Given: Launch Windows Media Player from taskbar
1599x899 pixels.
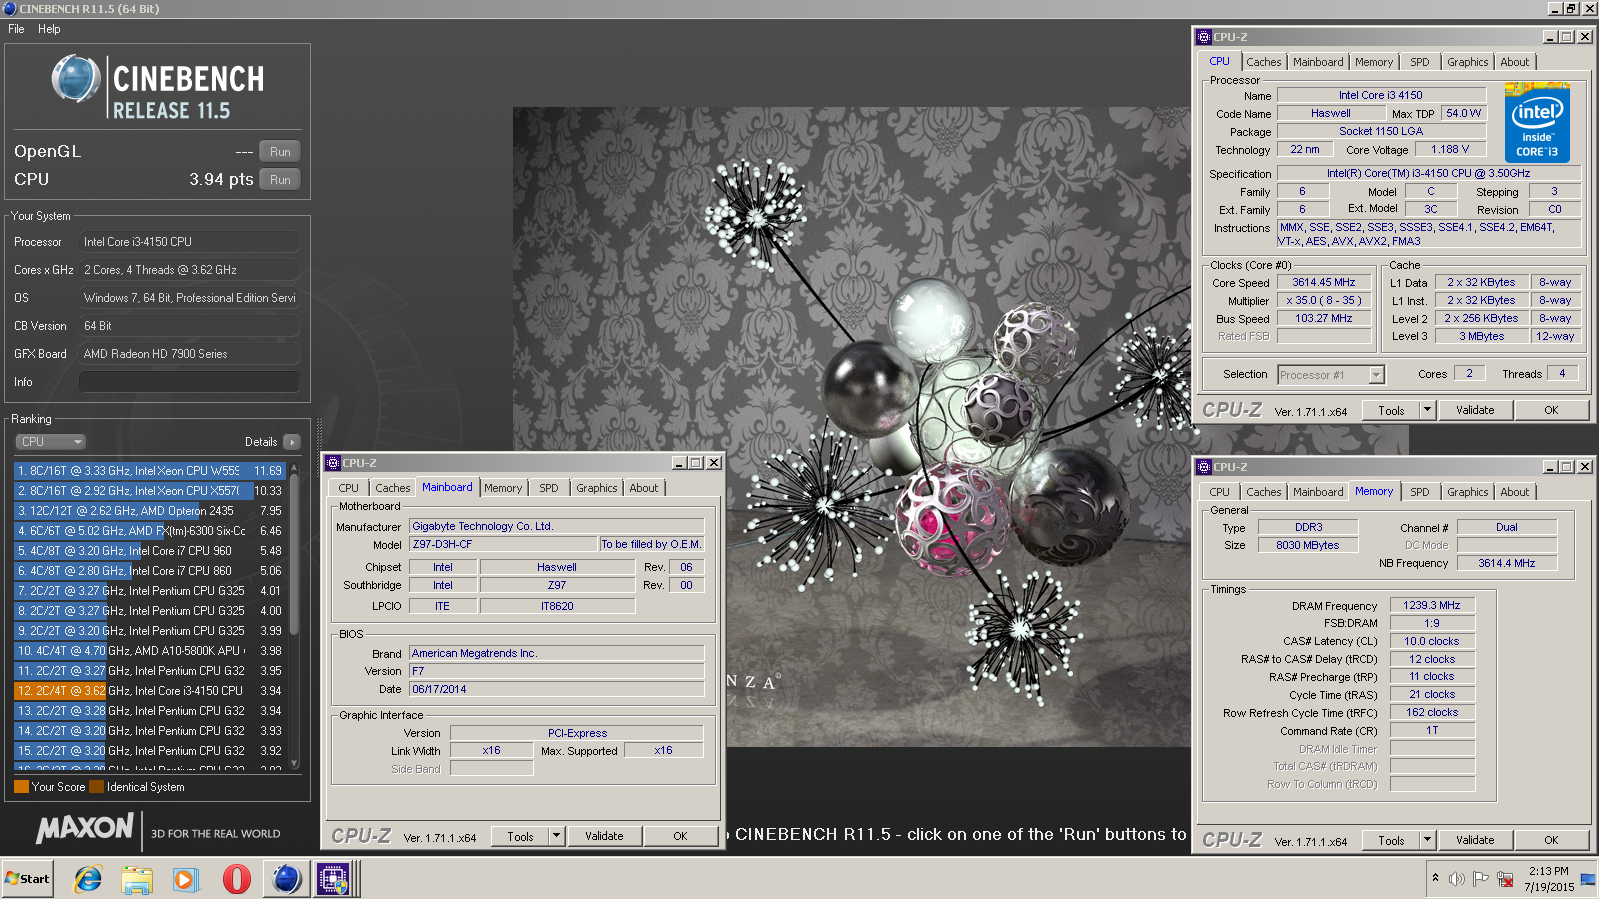Looking at the screenshot, I should click(x=186, y=879).
